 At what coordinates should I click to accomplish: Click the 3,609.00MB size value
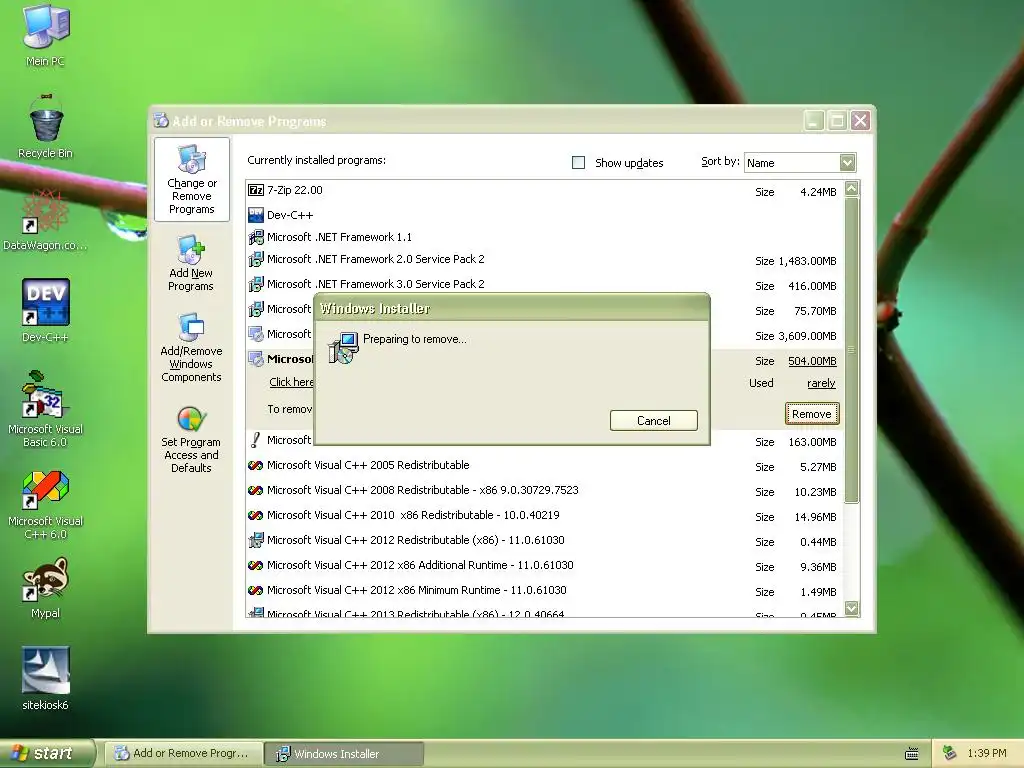point(807,336)
